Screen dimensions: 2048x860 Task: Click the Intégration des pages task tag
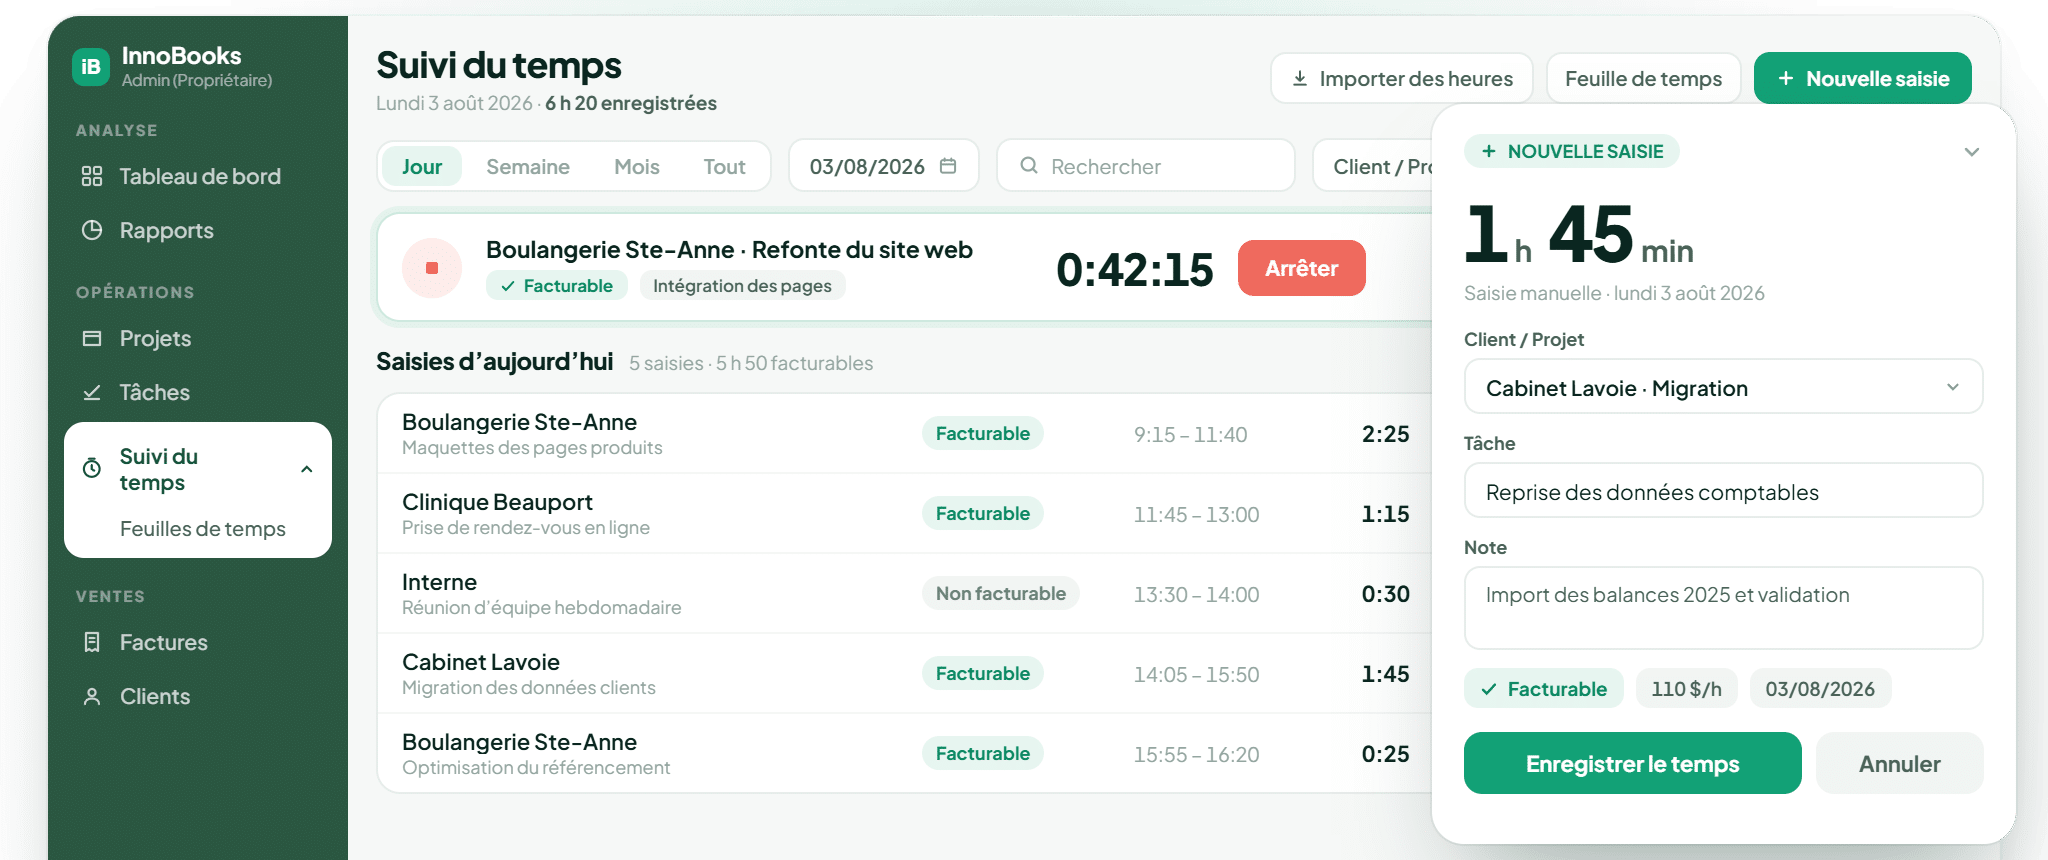coord(742,286)
